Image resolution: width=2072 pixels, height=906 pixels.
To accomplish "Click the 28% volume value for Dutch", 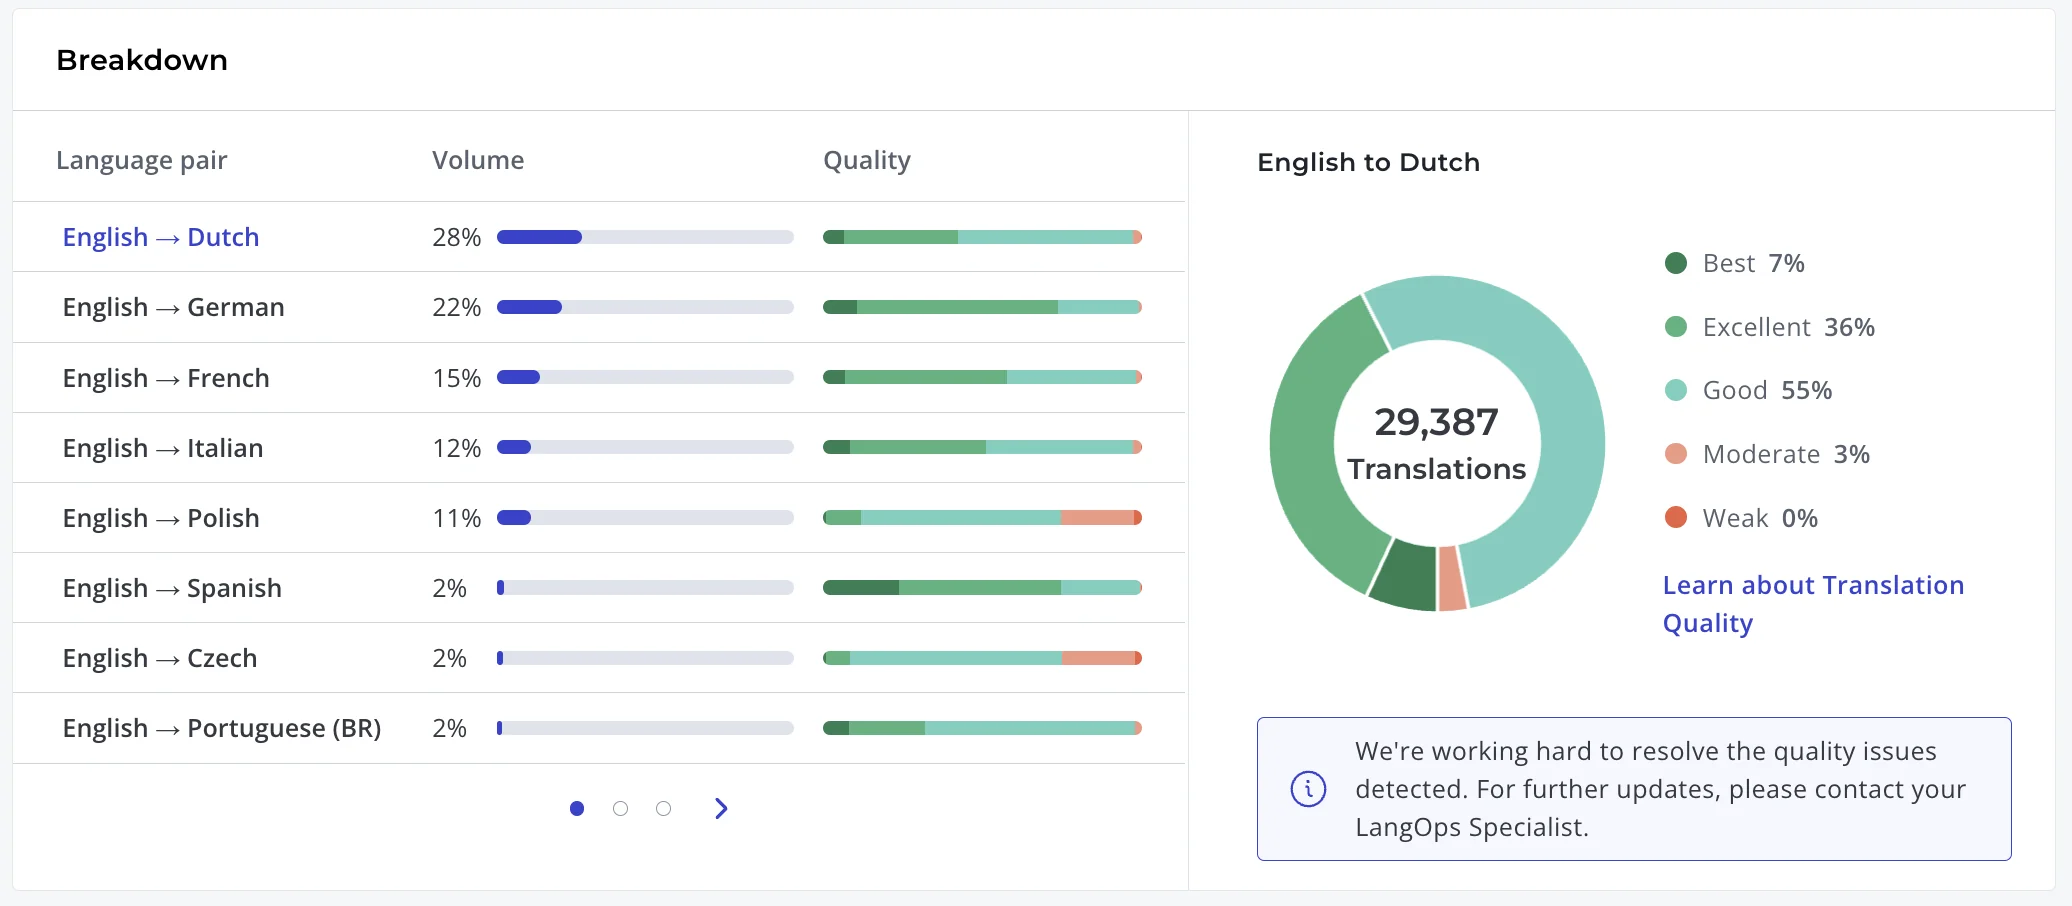I will (457, 237).
